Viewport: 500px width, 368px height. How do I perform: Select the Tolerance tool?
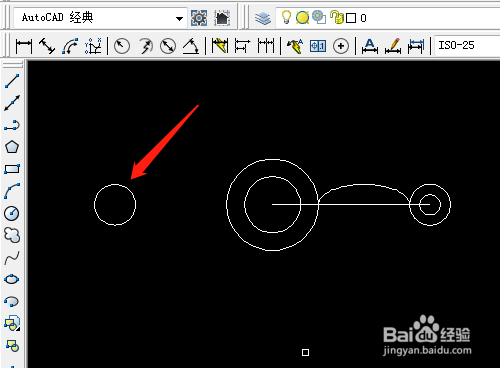[x=318, y=46]
